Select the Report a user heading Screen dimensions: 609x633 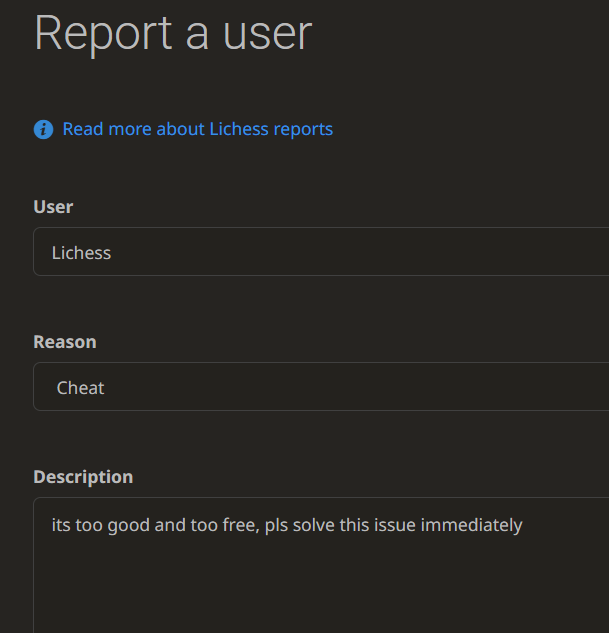[173, 34]
